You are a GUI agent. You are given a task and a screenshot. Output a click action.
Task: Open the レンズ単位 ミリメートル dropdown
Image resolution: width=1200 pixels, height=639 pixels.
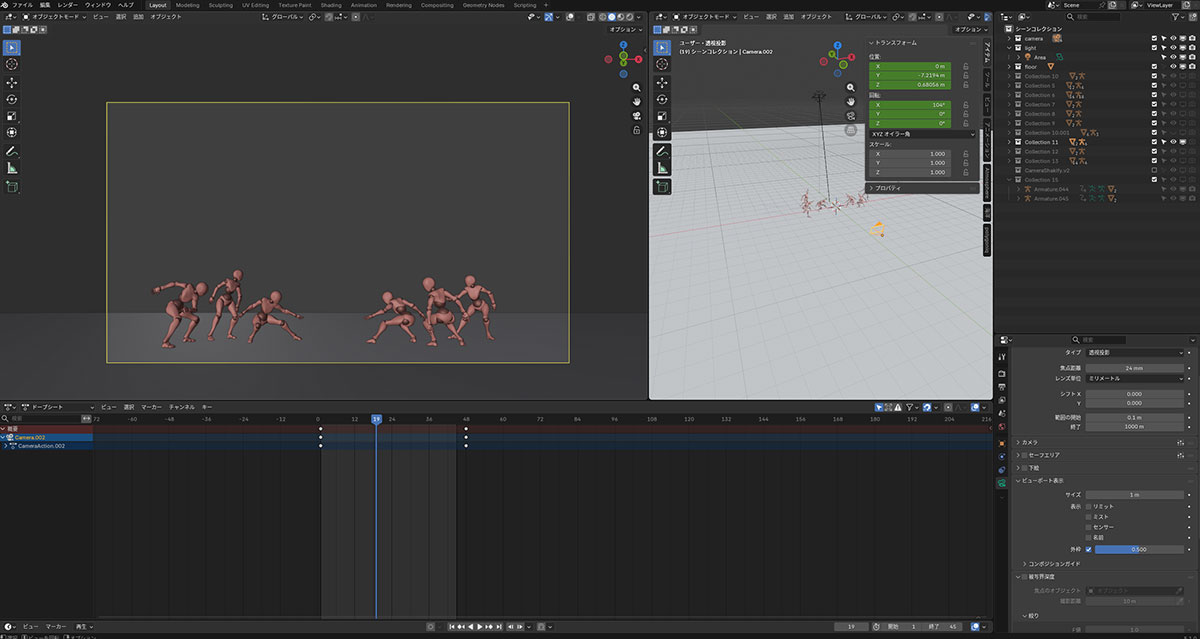(x=1135, y=379)
